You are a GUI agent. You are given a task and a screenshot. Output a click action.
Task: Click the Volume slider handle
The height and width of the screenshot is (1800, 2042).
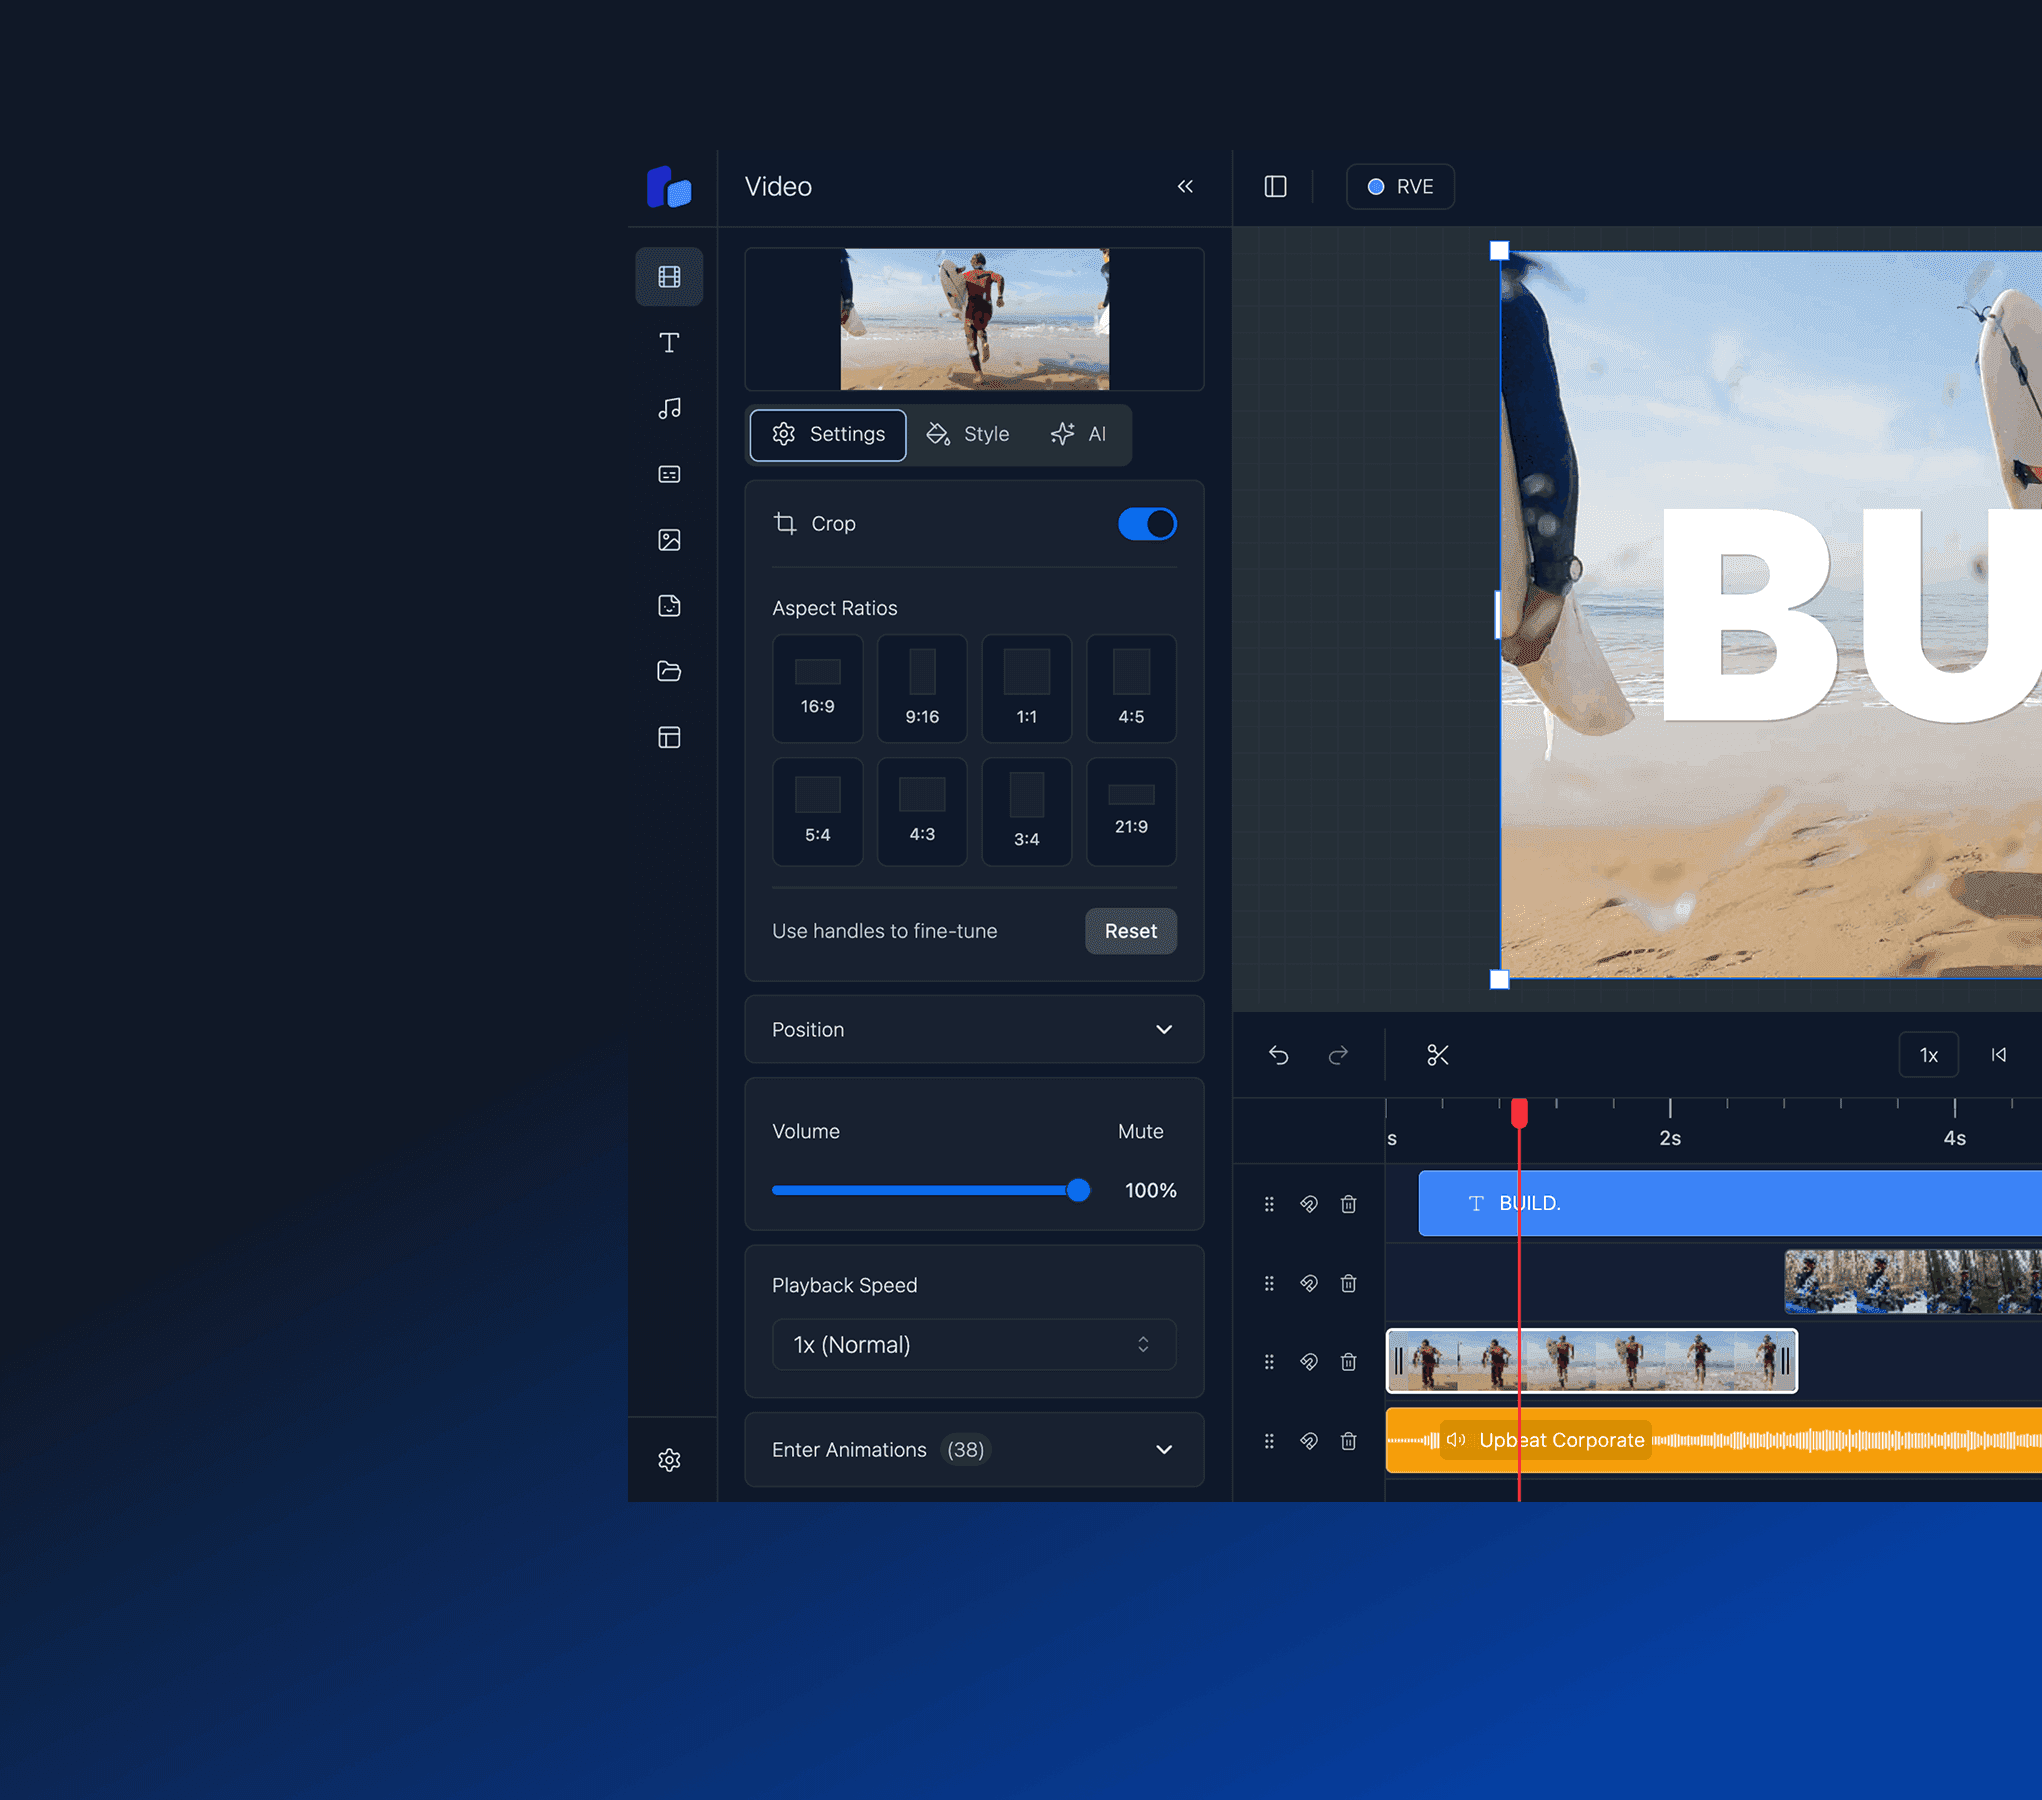(x=1077, y=1190)
